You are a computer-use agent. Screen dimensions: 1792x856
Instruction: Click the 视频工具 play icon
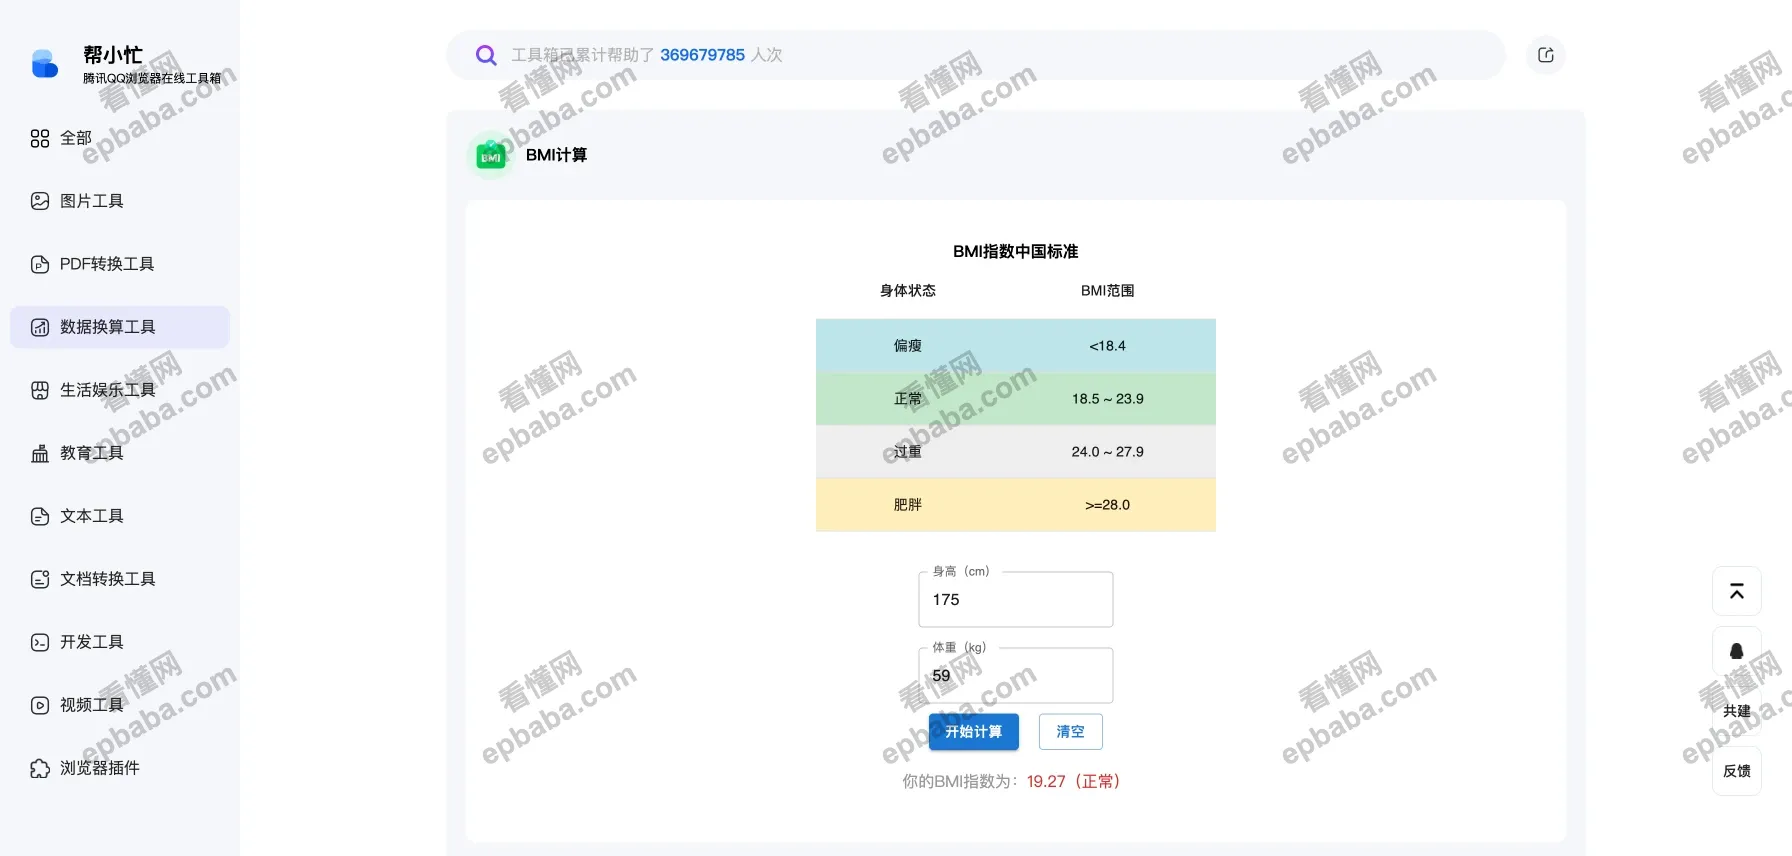40,705
